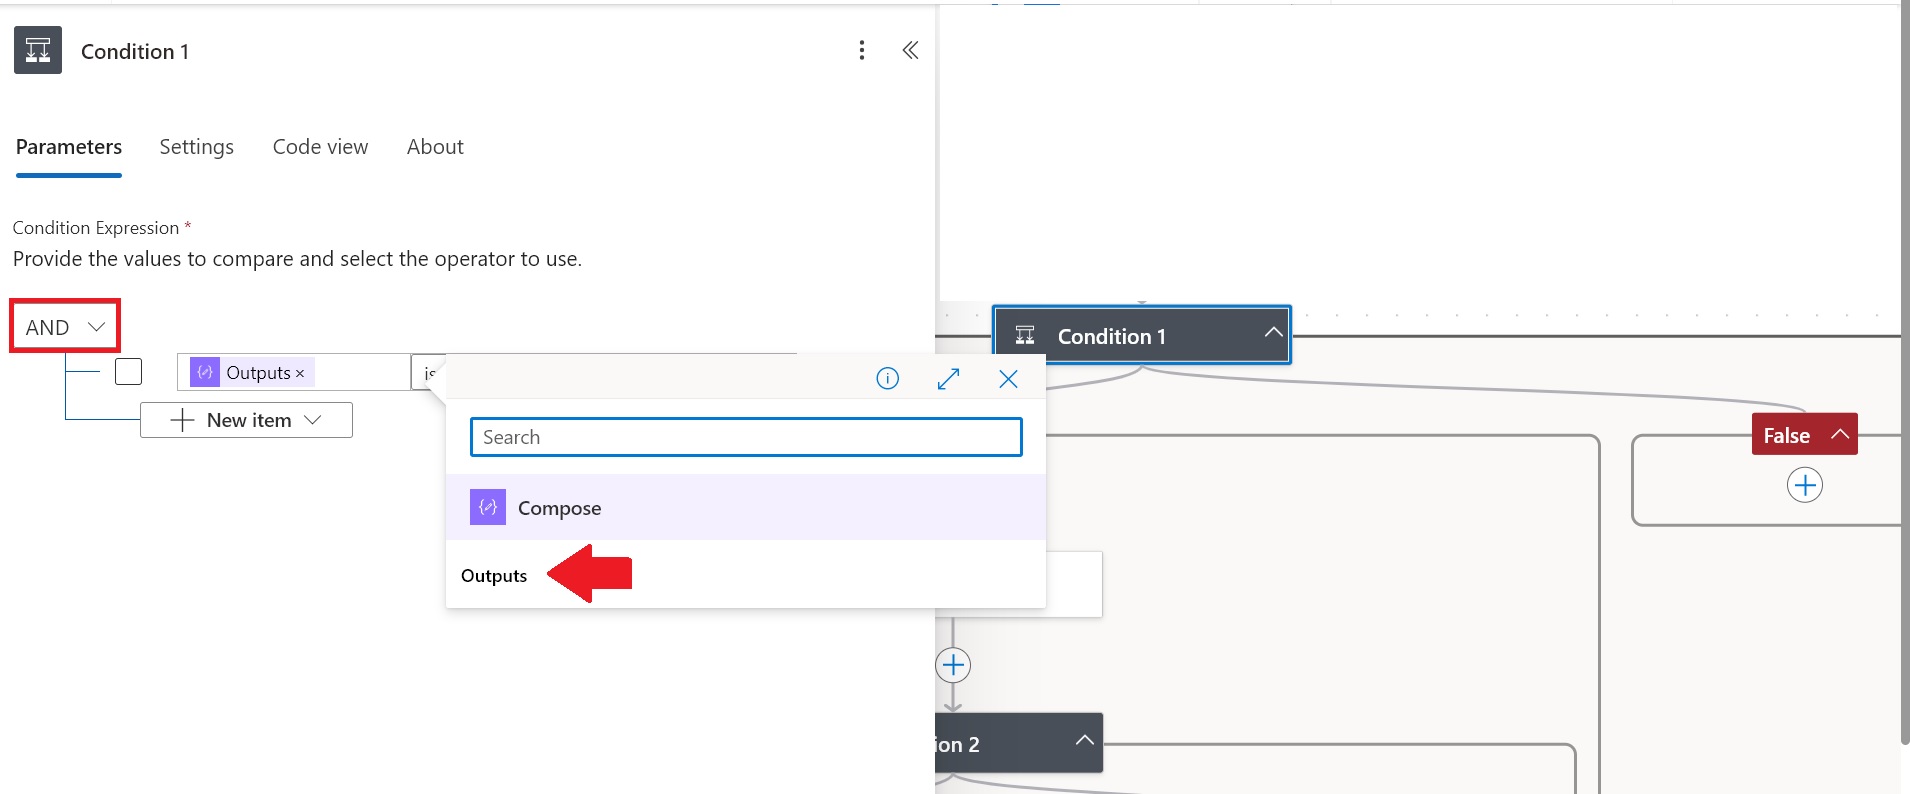Close the dynamic content popup
The width and height of the screenshot is (1910, 794).
(x=1008, y=378)
